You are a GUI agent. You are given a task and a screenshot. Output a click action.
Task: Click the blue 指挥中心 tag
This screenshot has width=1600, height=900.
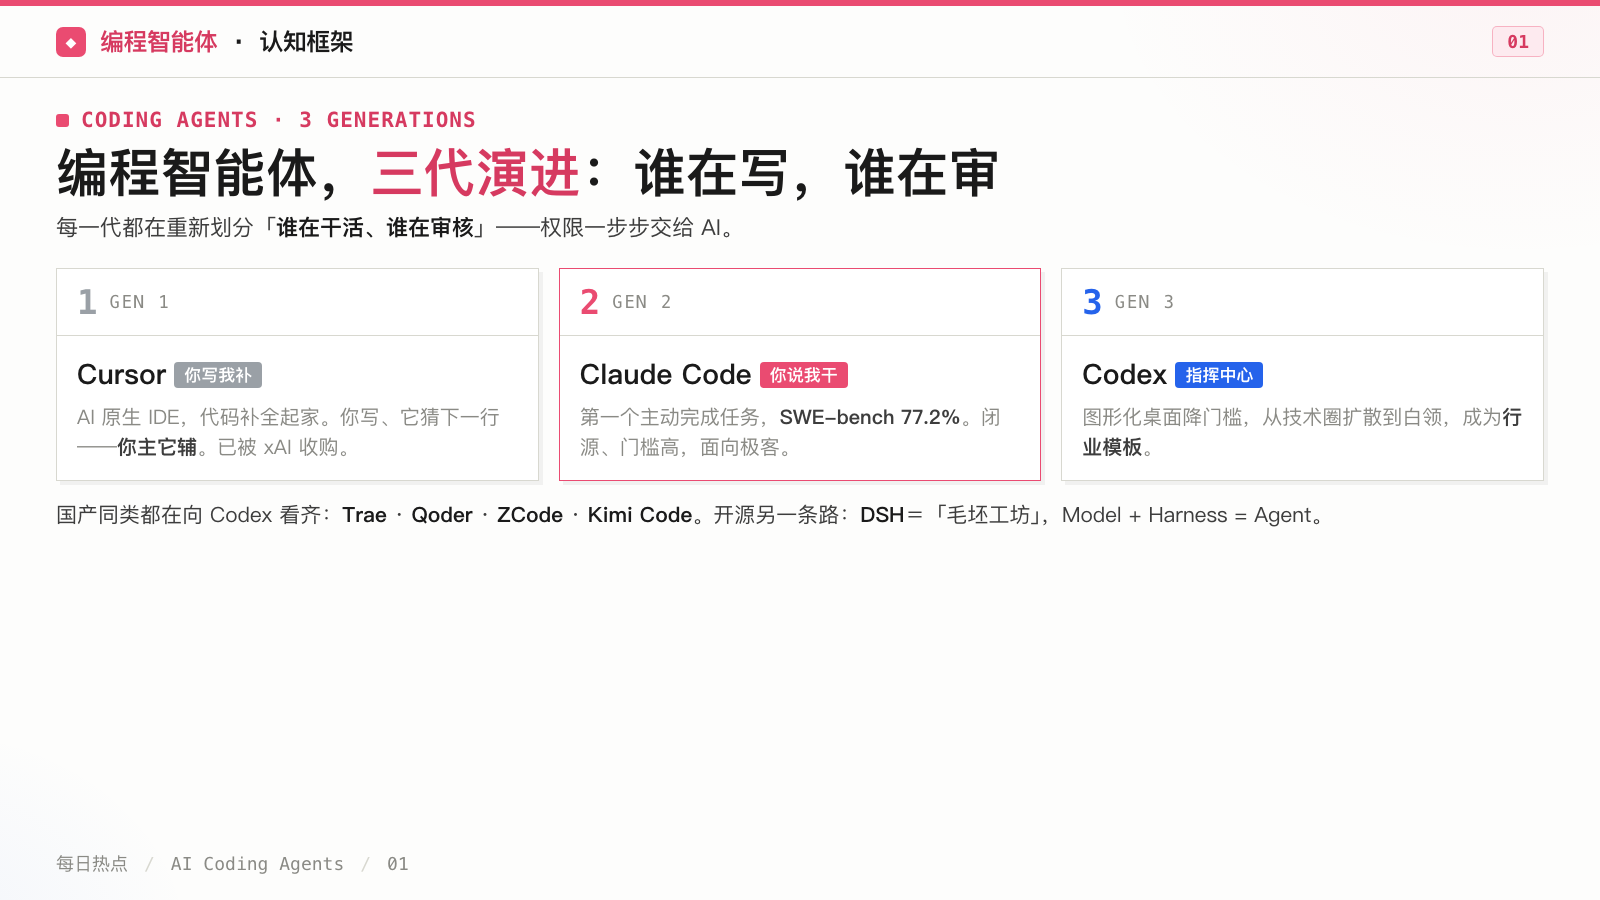point(1219,375)
